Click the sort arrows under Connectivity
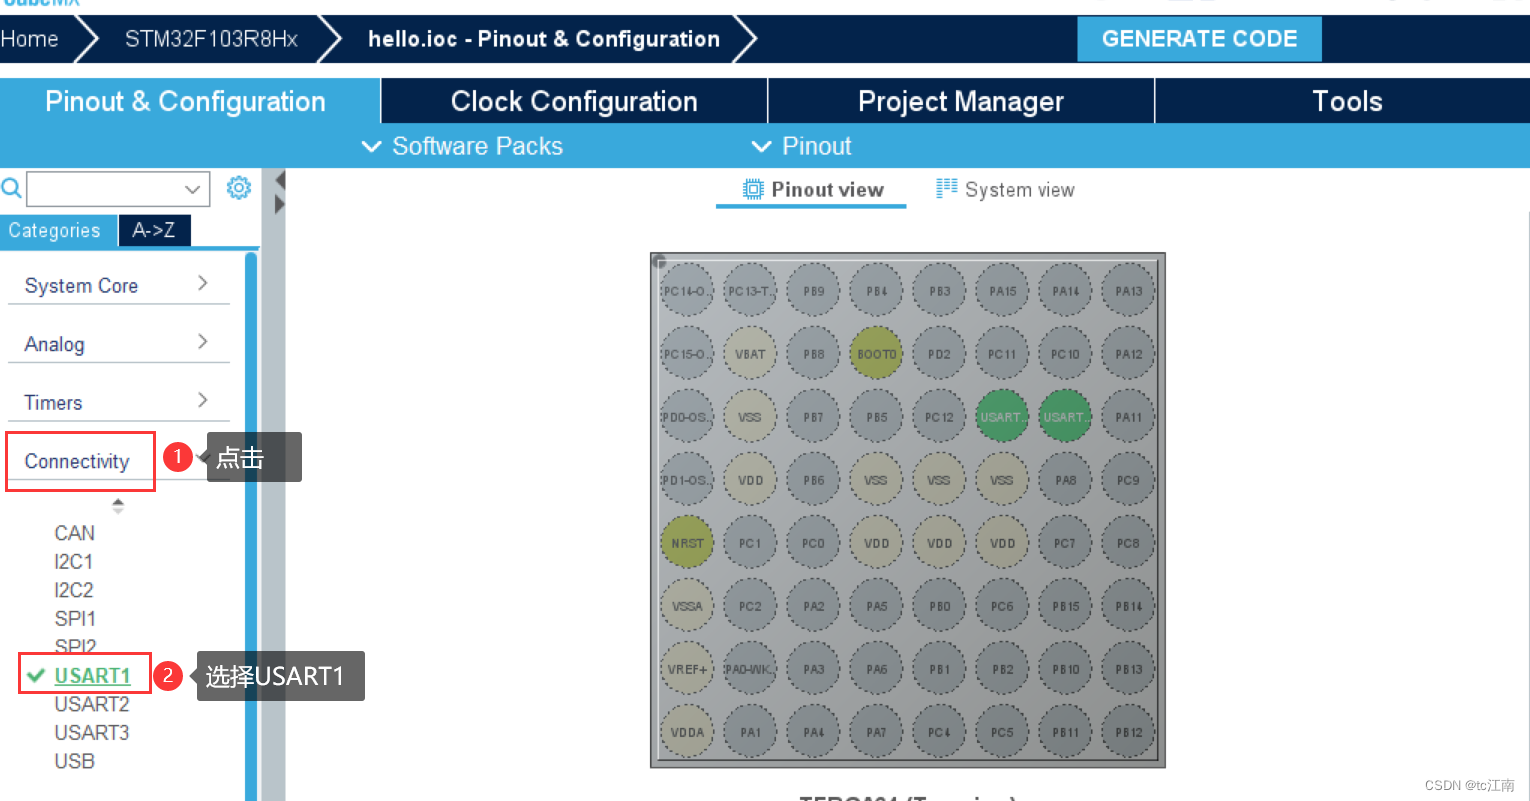This screenshot has width=1530, height=801. (118, 506)
